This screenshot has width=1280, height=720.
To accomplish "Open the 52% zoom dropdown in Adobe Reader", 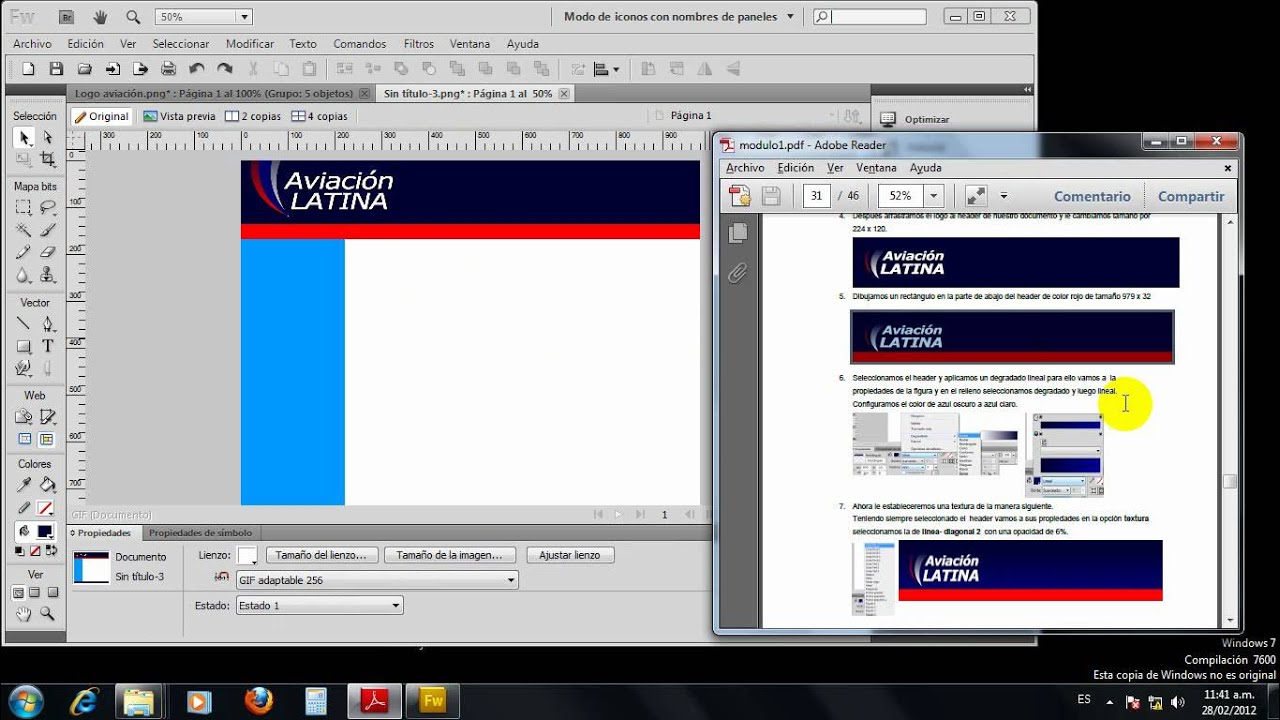I will pyautogui.click(x=934, y=196).
